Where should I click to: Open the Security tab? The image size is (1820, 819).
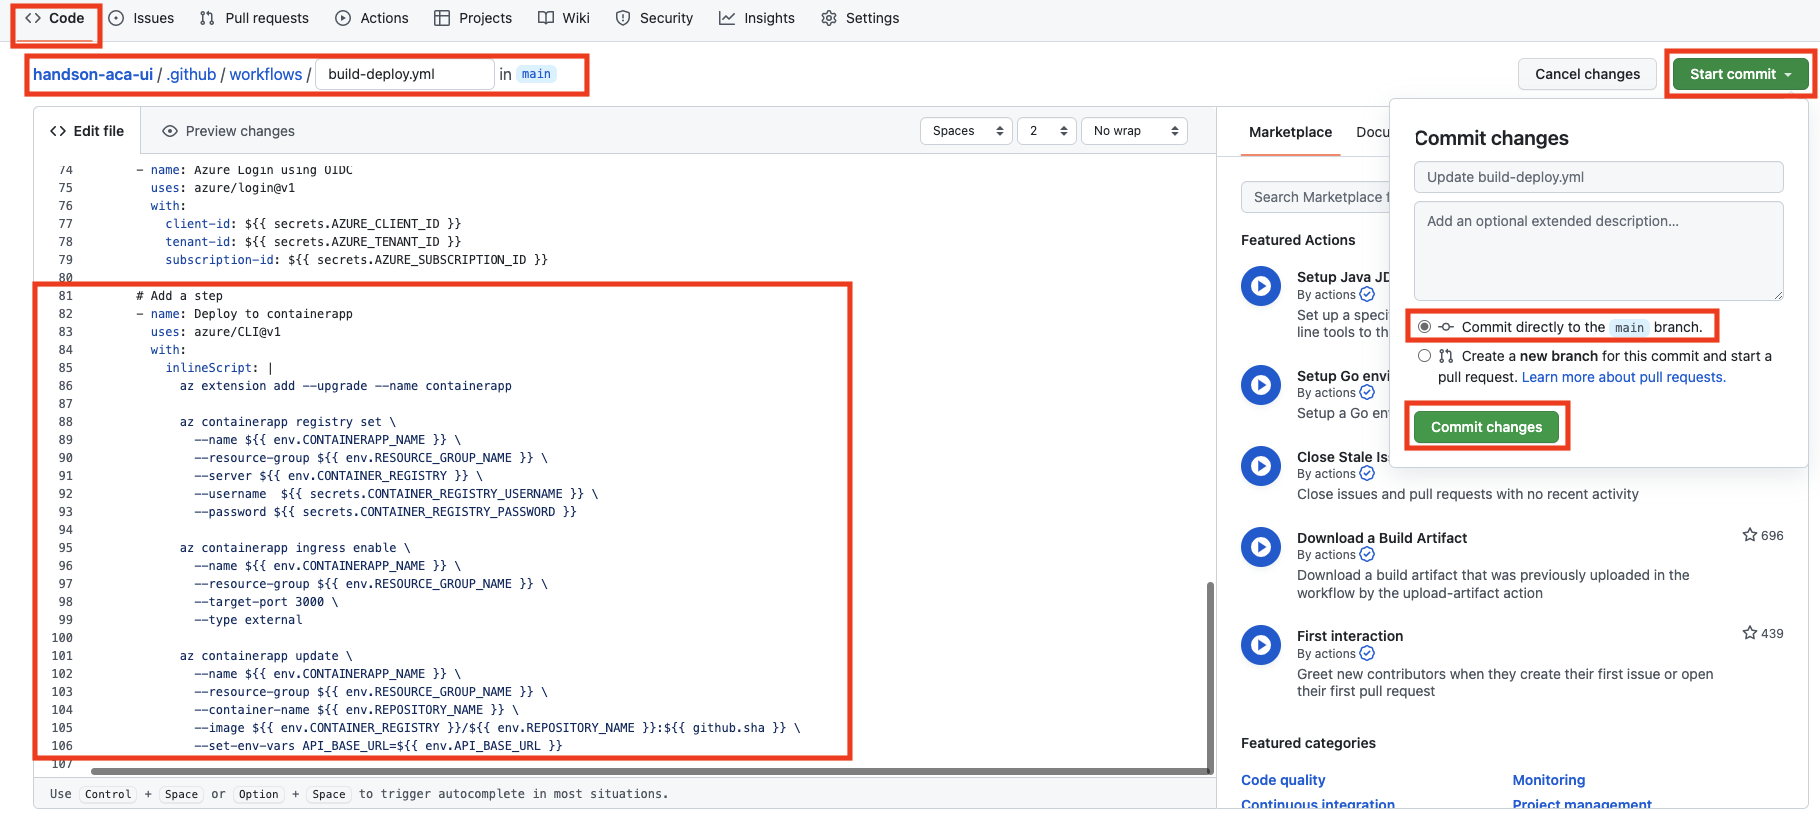coord(654,18)
